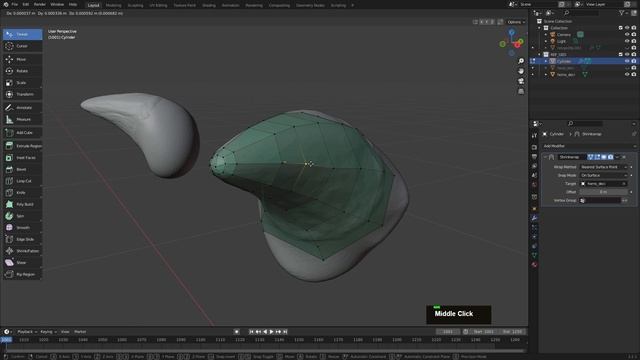
Task: Open the viewport Options dropdown
Action: pyautogui.click(x=516, y=22)
